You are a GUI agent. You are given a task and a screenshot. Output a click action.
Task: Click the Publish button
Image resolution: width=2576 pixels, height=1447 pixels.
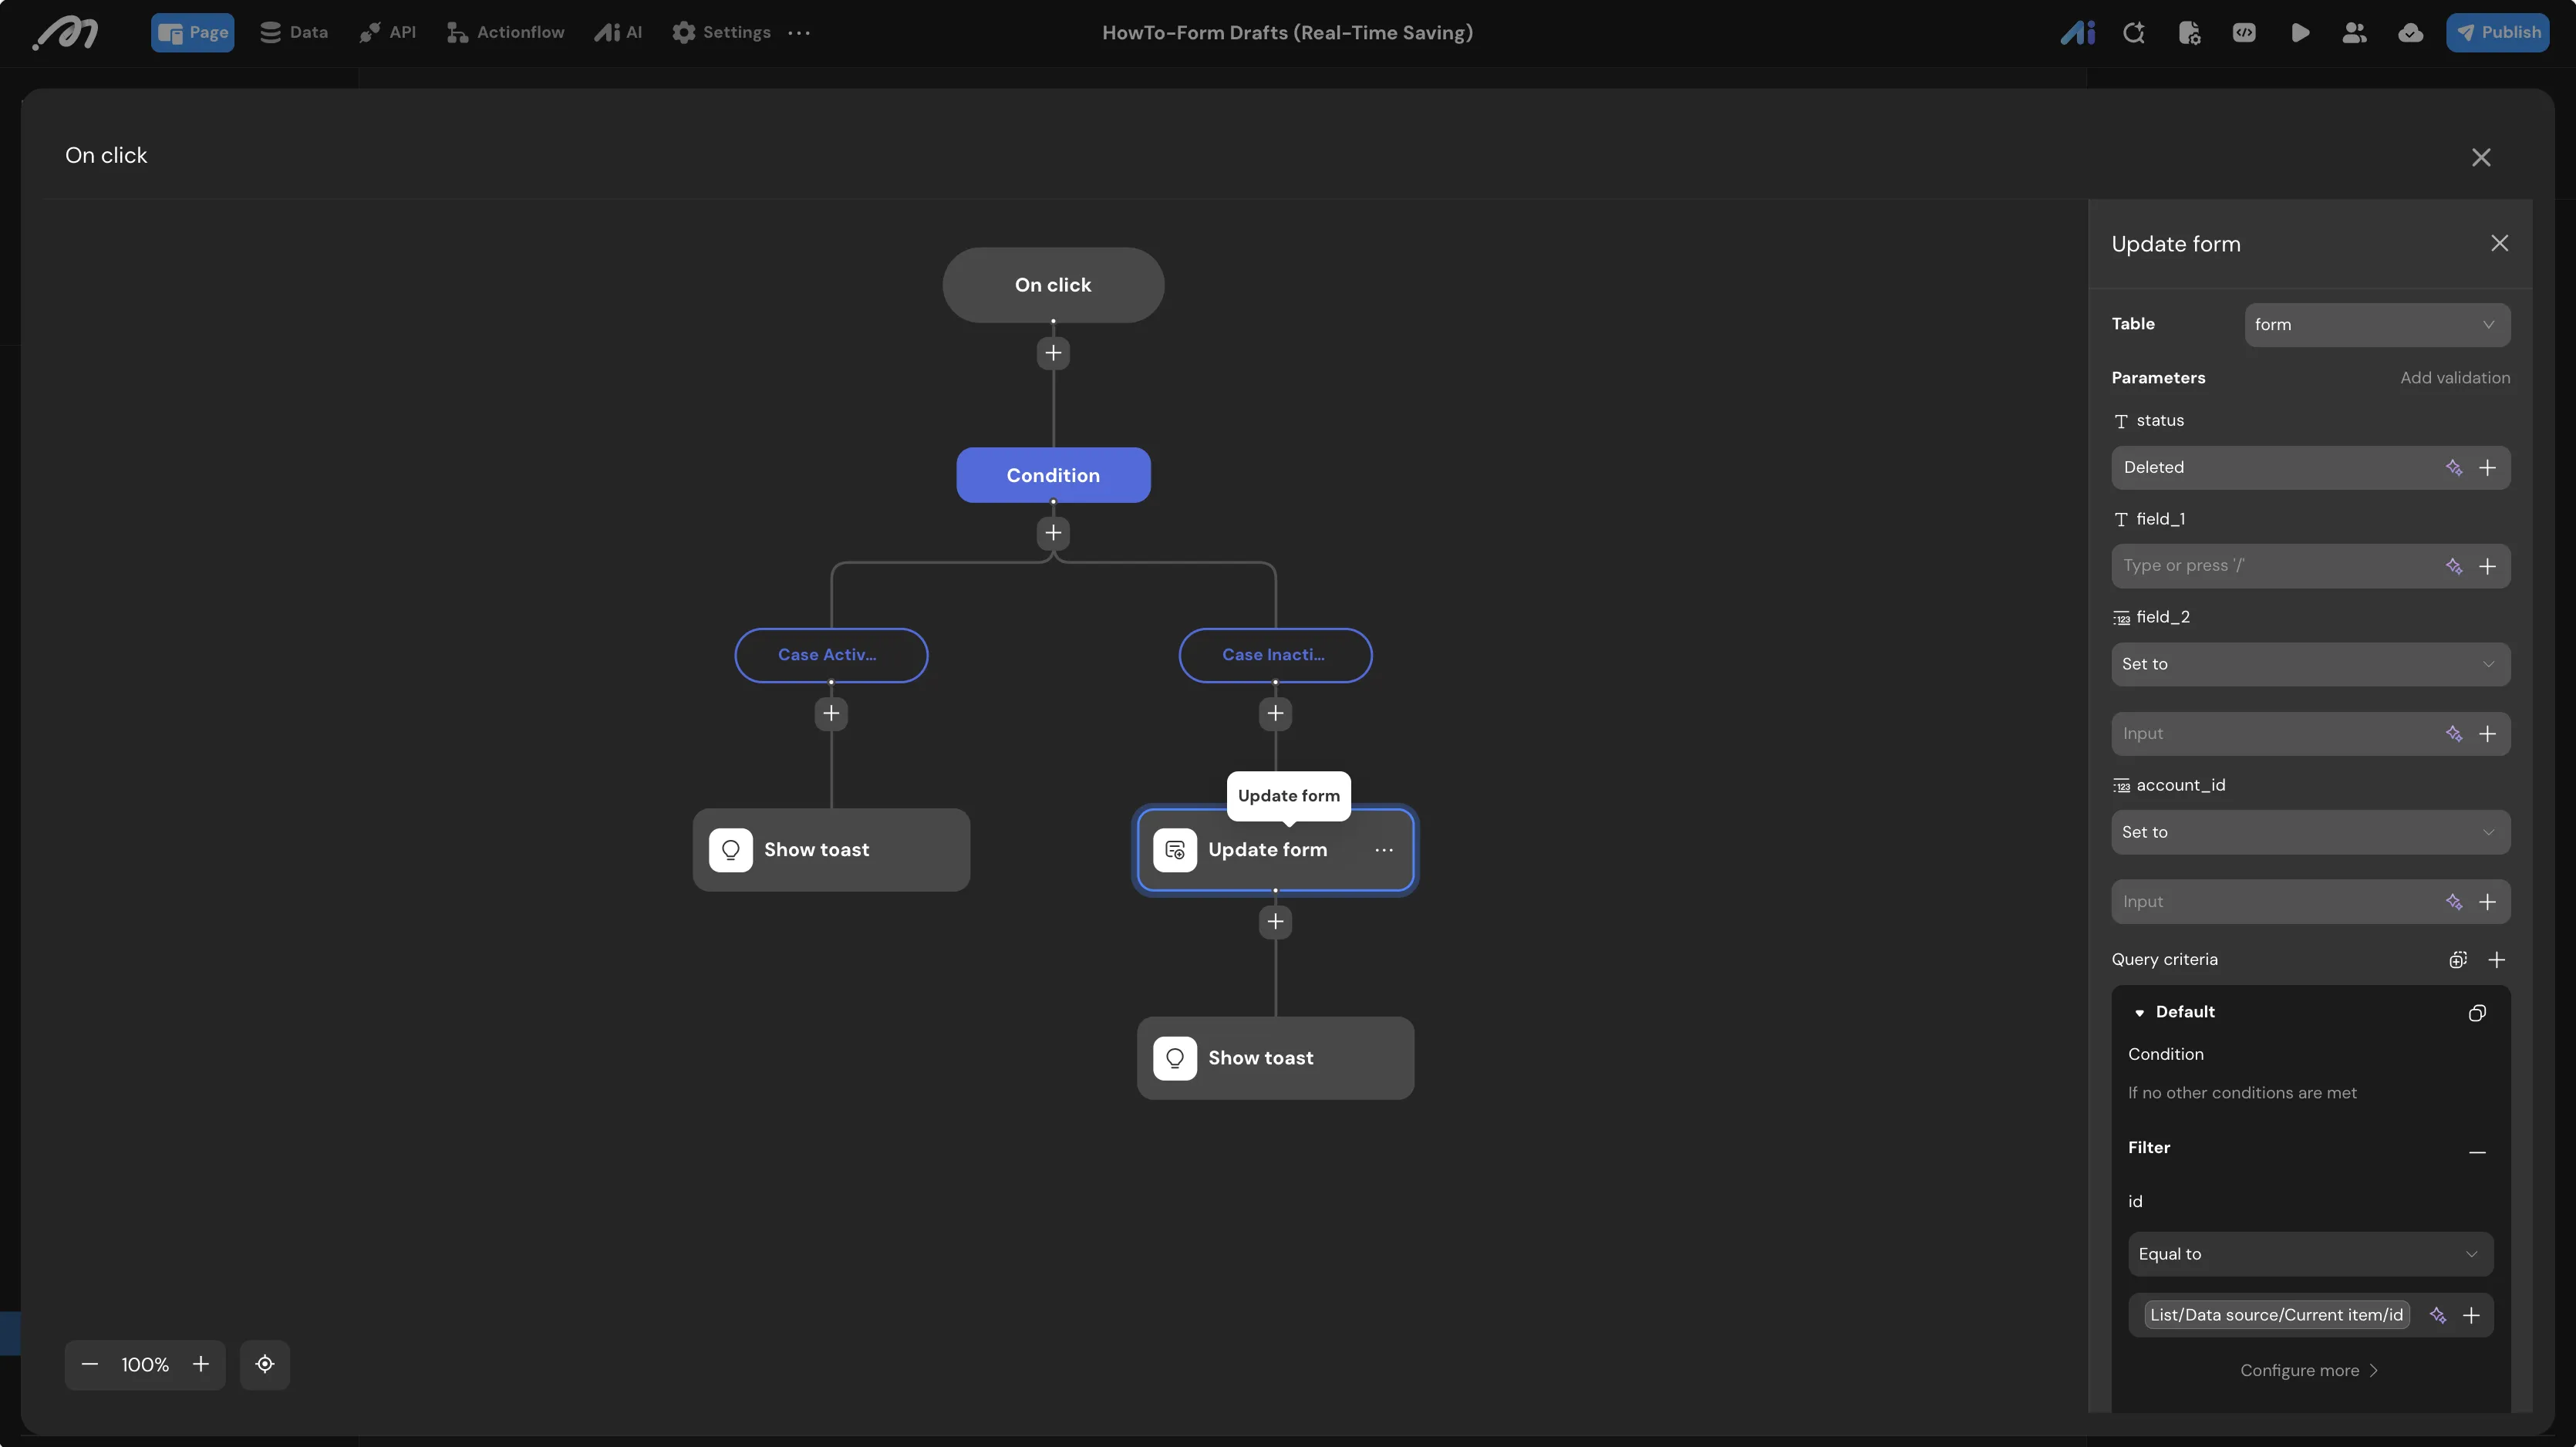click(2497, 33)
